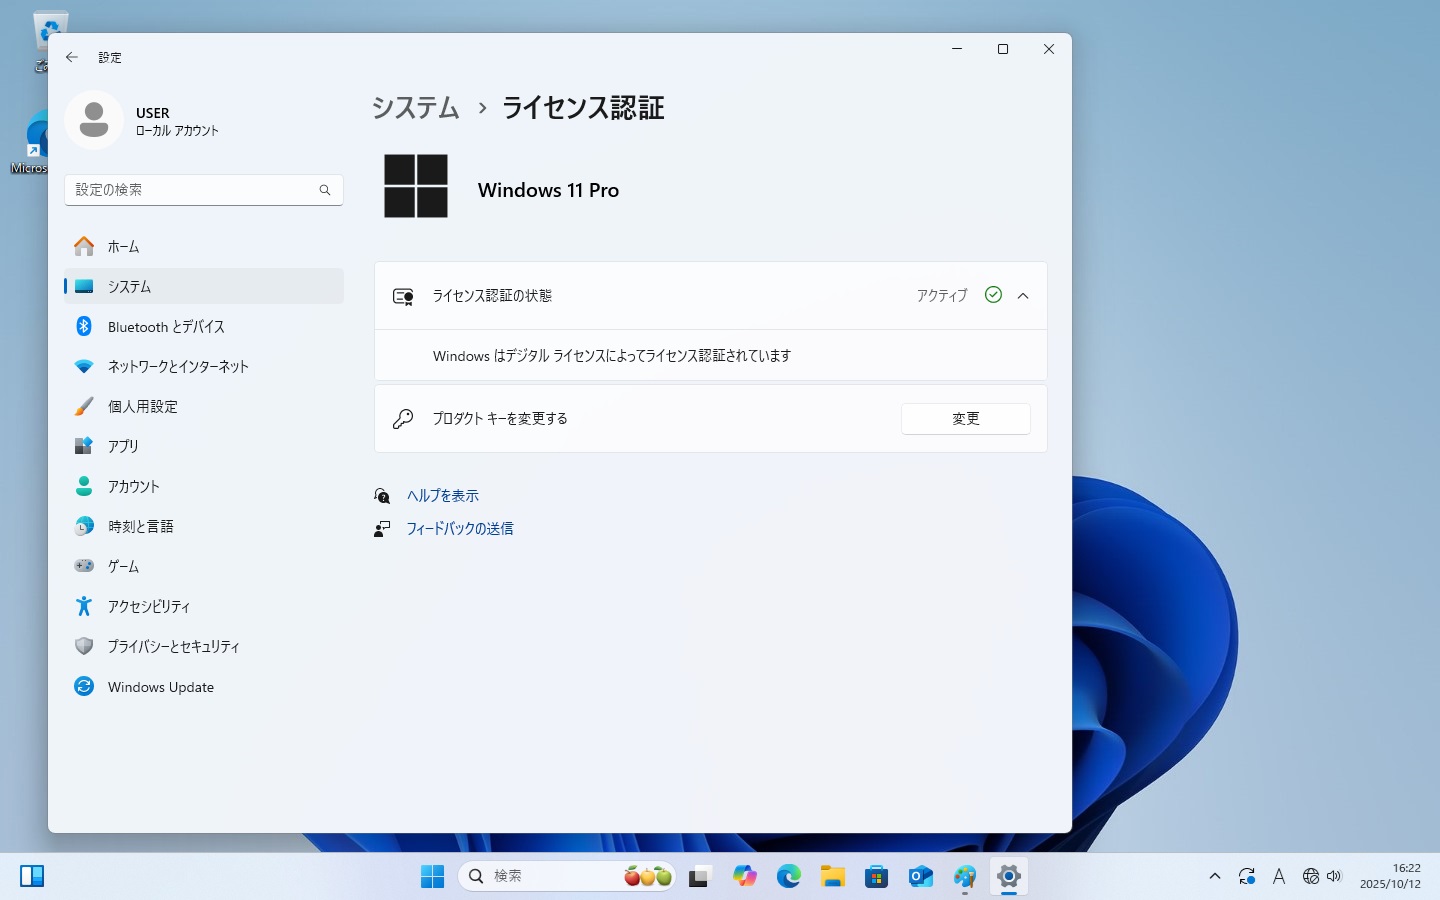Open Windows Update page
The height and width of the screenshot is (900, 1440).
pyautogui.click(x=160, y=687)
